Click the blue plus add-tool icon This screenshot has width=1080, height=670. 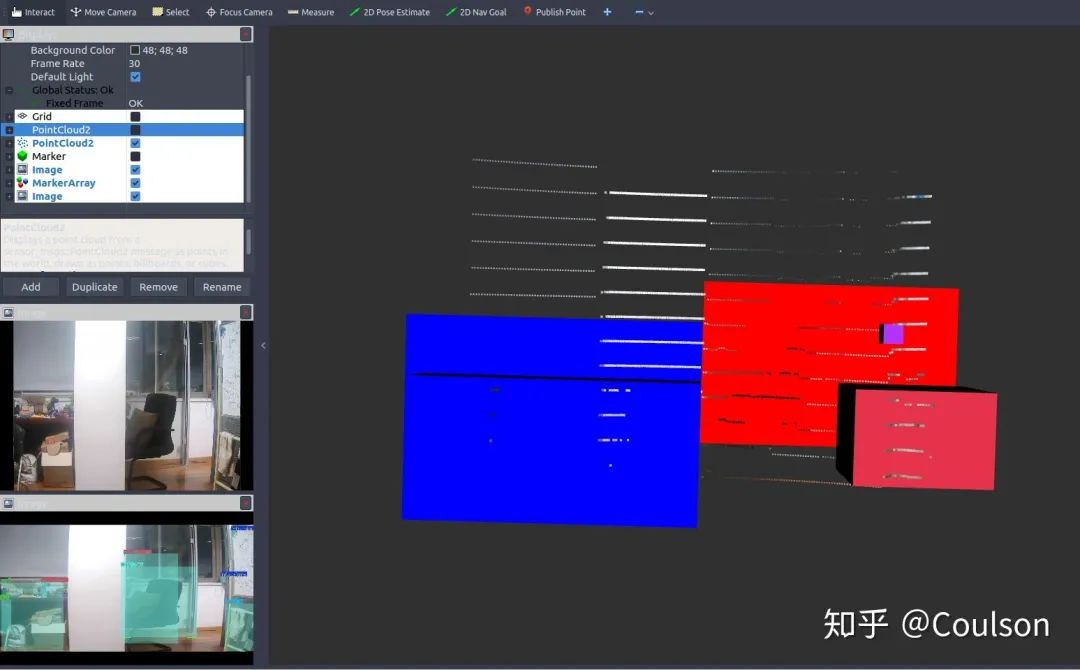[x=607, y=12]
